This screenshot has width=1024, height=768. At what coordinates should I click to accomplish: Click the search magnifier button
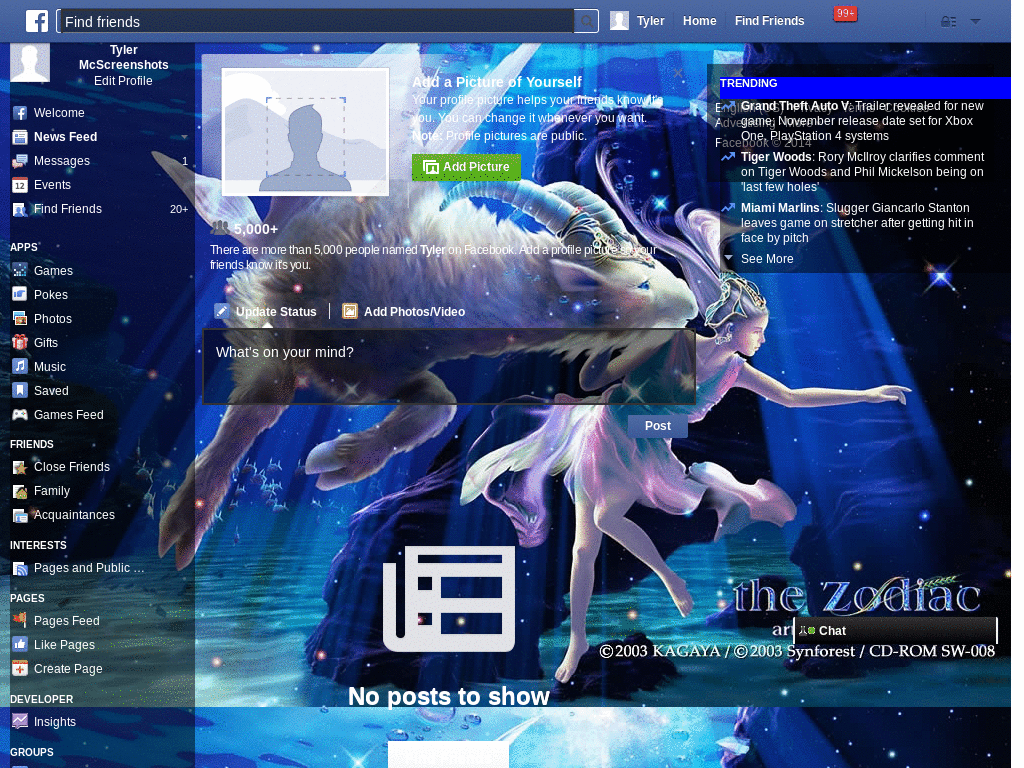point(586,22)
